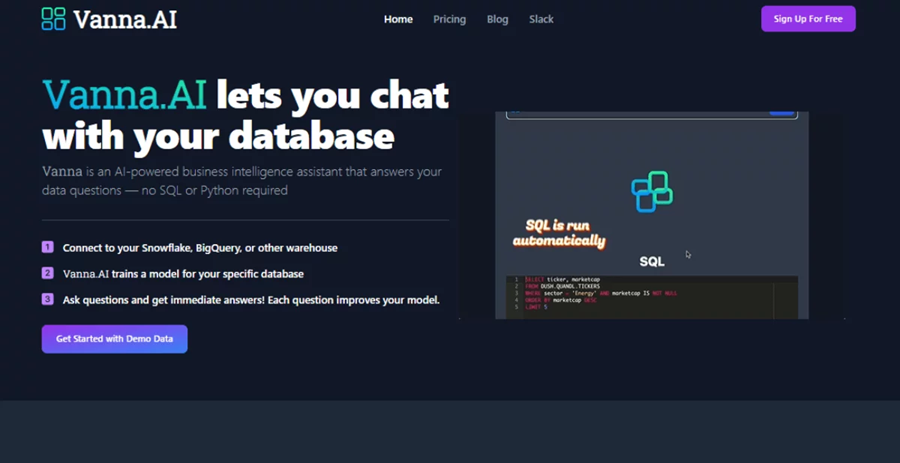Click the 'Vanna.AI trains a model' step text
The width and height of the screenshot is (900, 463).
[183, 273]
